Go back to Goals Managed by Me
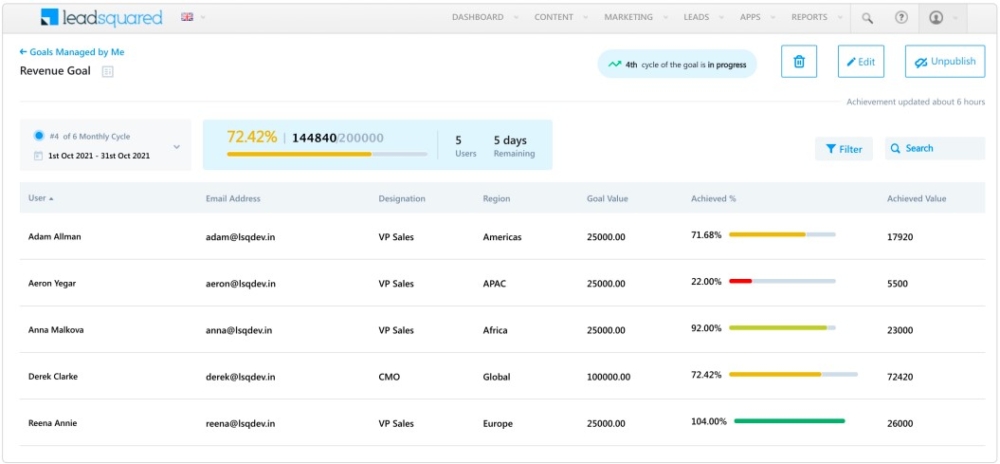 tap(72, 52)
